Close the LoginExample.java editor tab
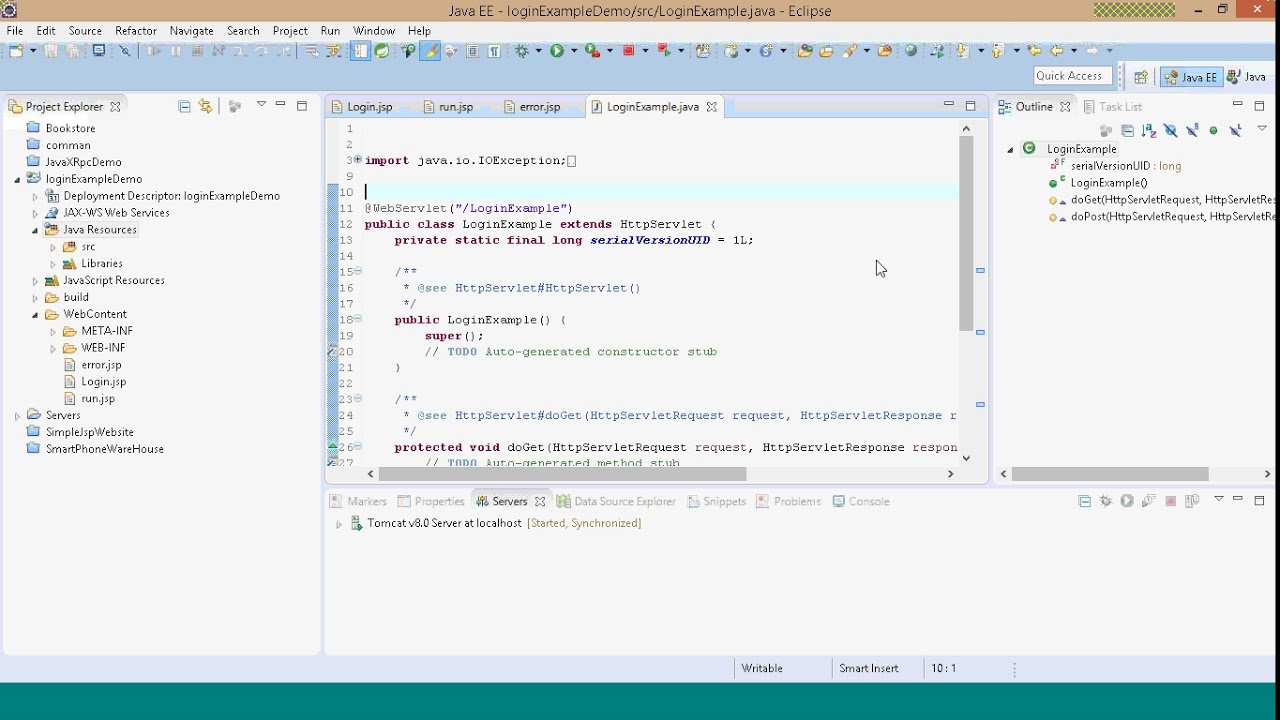This screenshot has width=1280, height=720. coord(712,107)
